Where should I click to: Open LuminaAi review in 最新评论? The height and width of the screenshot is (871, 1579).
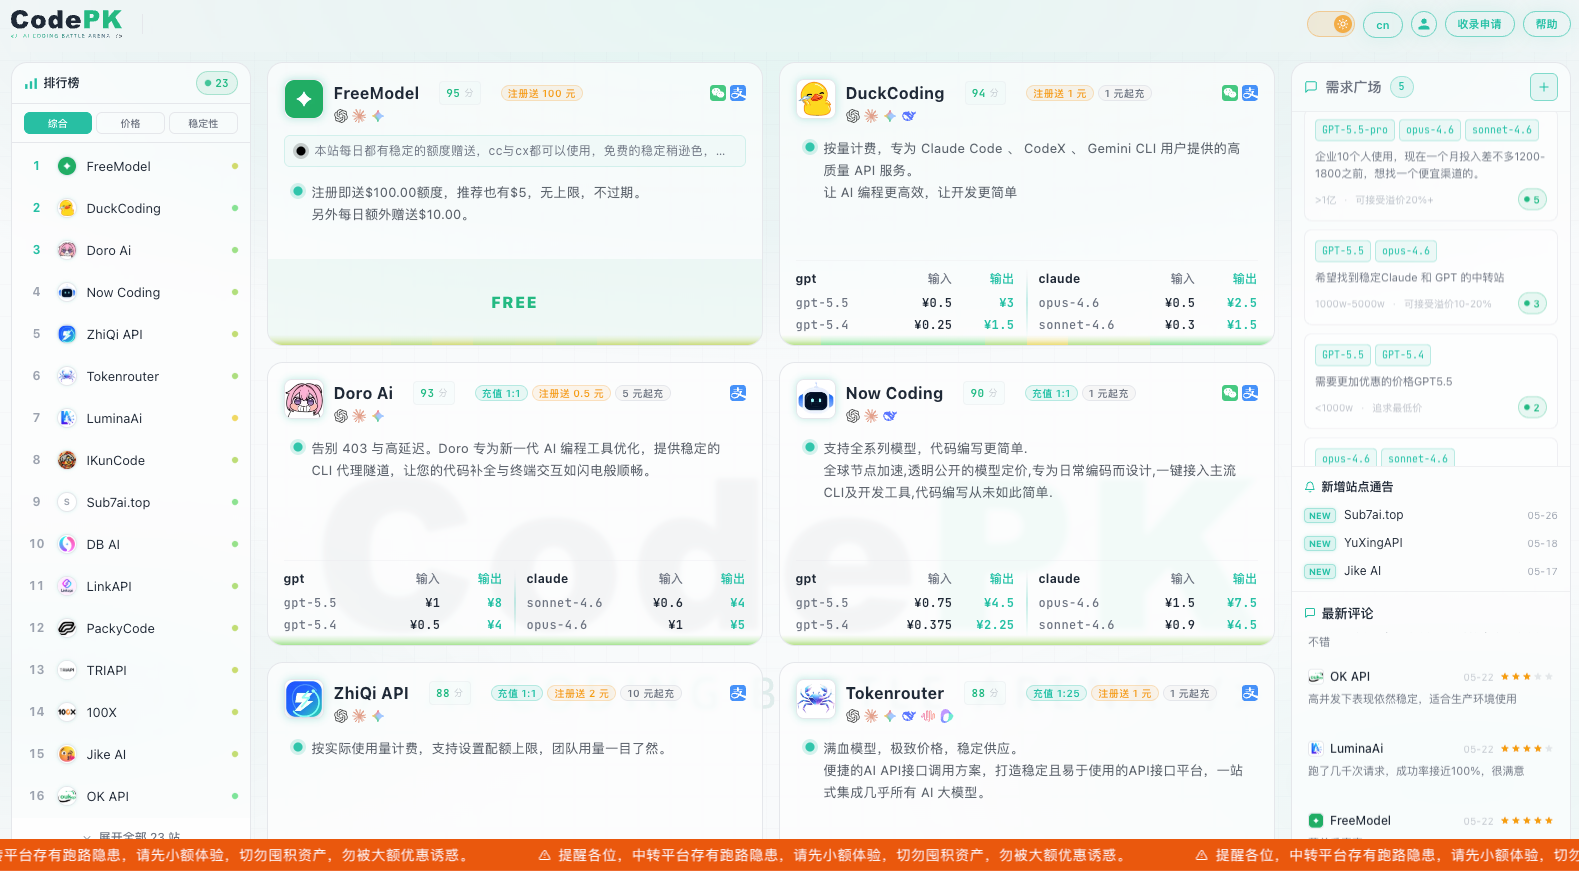click(x=1431, y=759)
